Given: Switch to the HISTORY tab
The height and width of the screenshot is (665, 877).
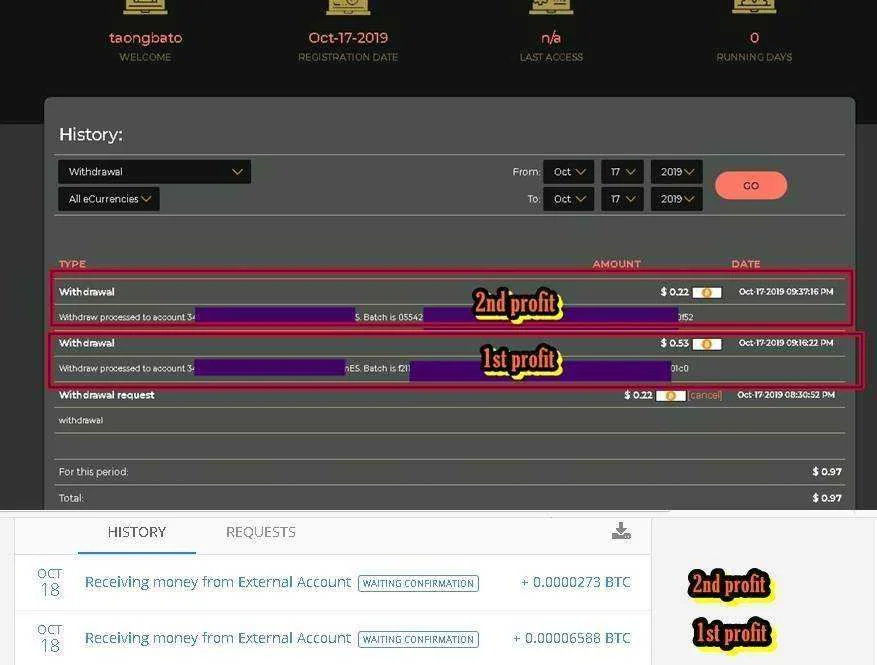Looking at the screenshot, I should tap(137, 532).
